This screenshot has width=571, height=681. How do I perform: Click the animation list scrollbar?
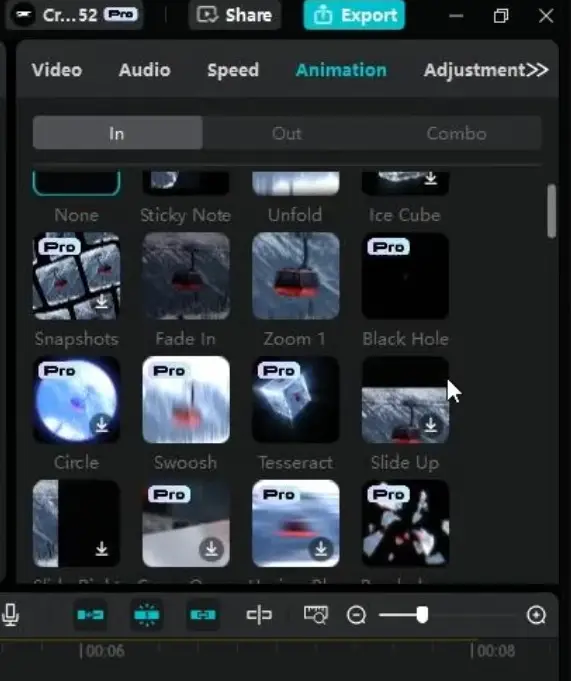(551, 211)
